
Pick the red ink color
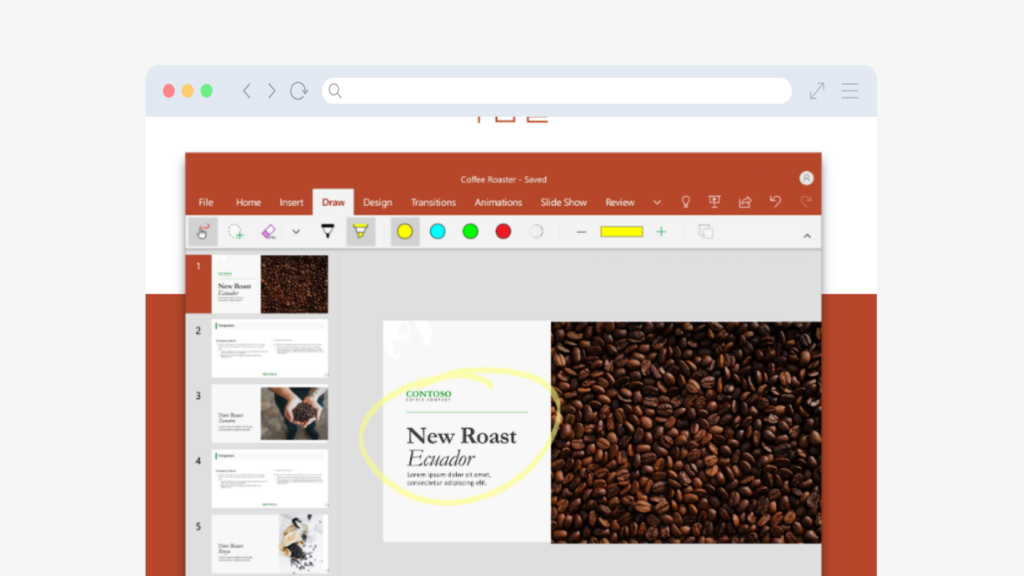[x=503, y=231]
